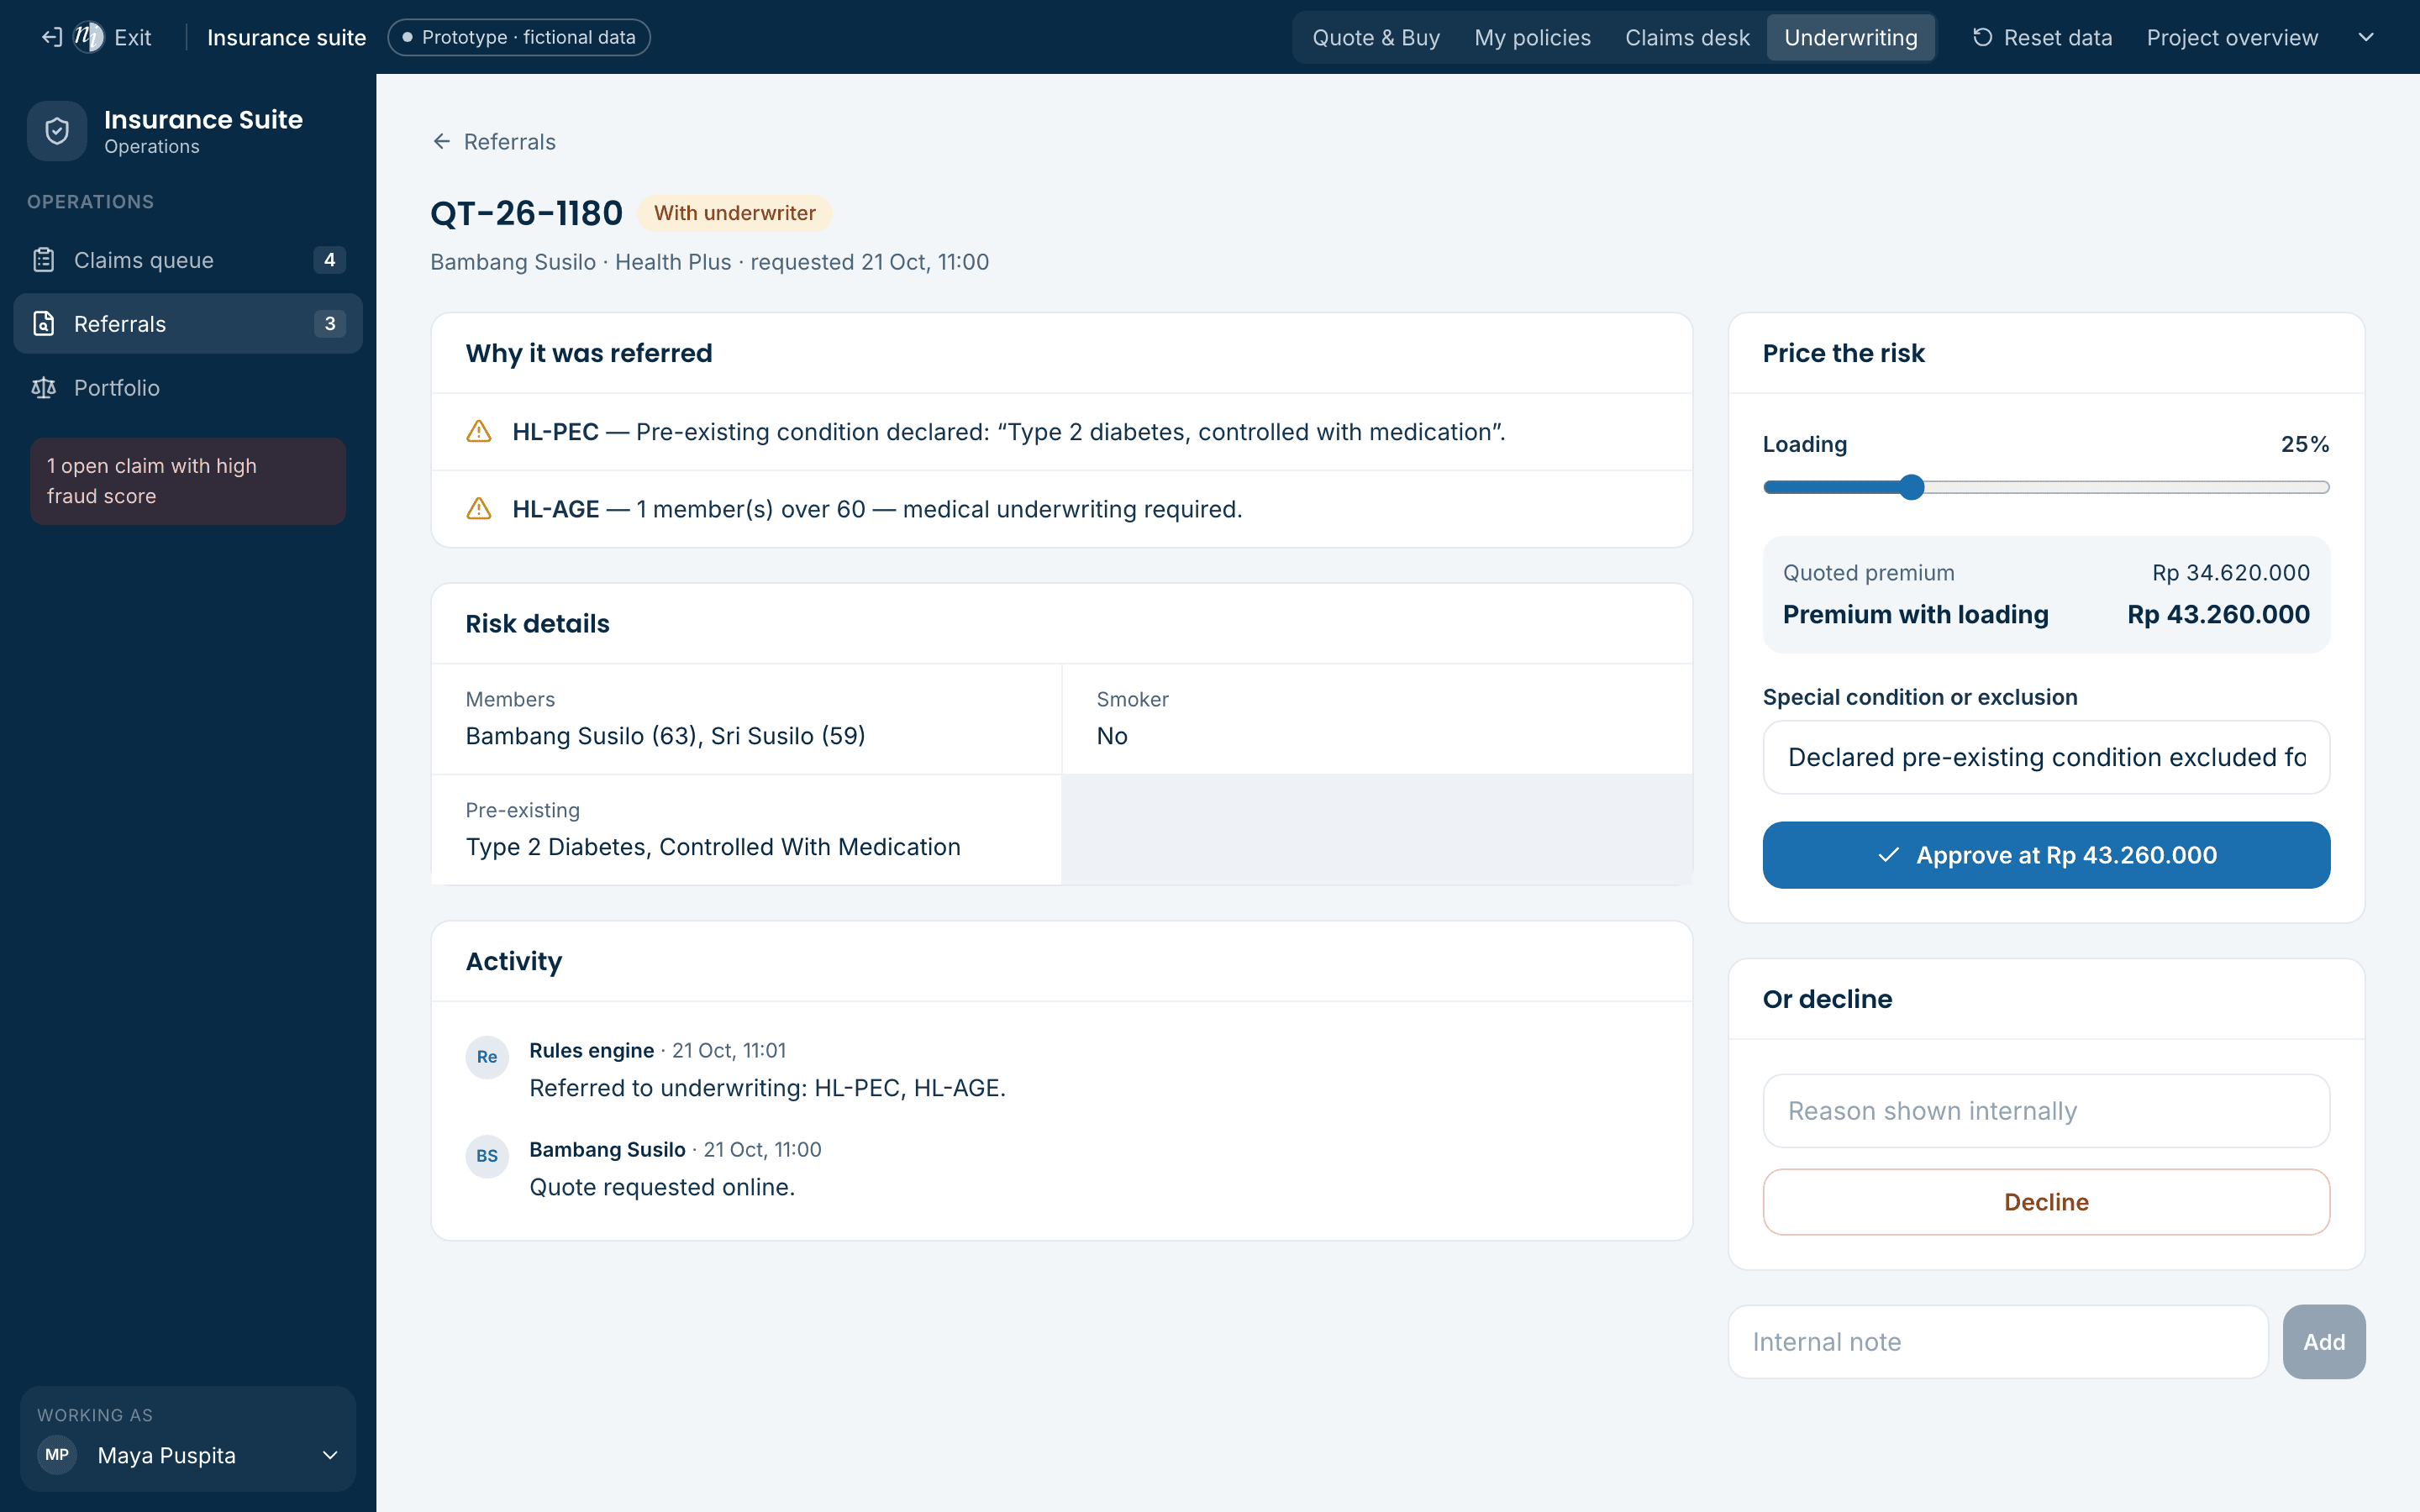
Task: Open Project overview link
Action: pos(2232,38)
